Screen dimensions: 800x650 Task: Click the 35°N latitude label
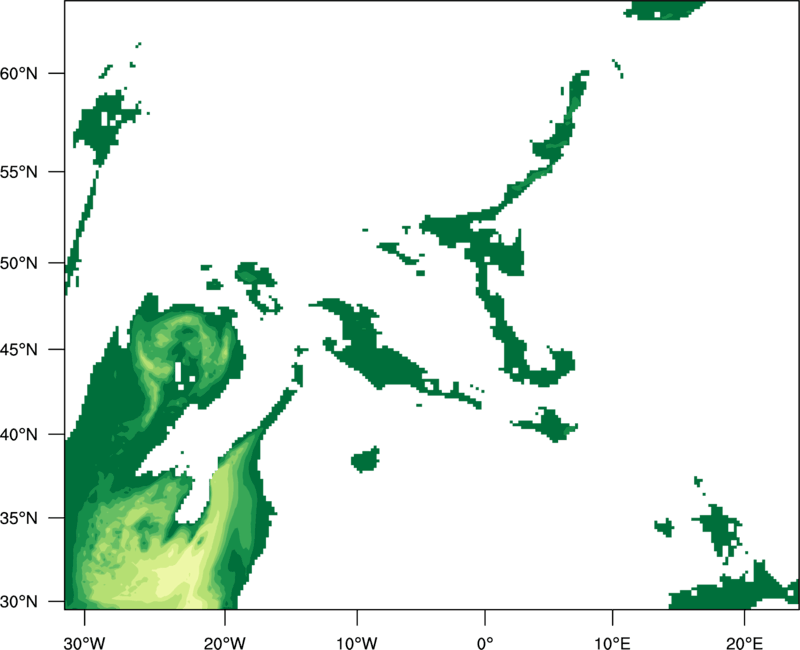coord(18,518)
